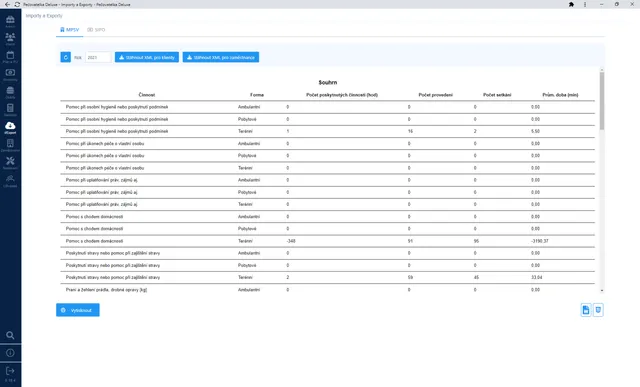The width and height of the screenshot is (640, 387).
Task: Open the calendar planning sidebar icon
Action: point(10,56)
